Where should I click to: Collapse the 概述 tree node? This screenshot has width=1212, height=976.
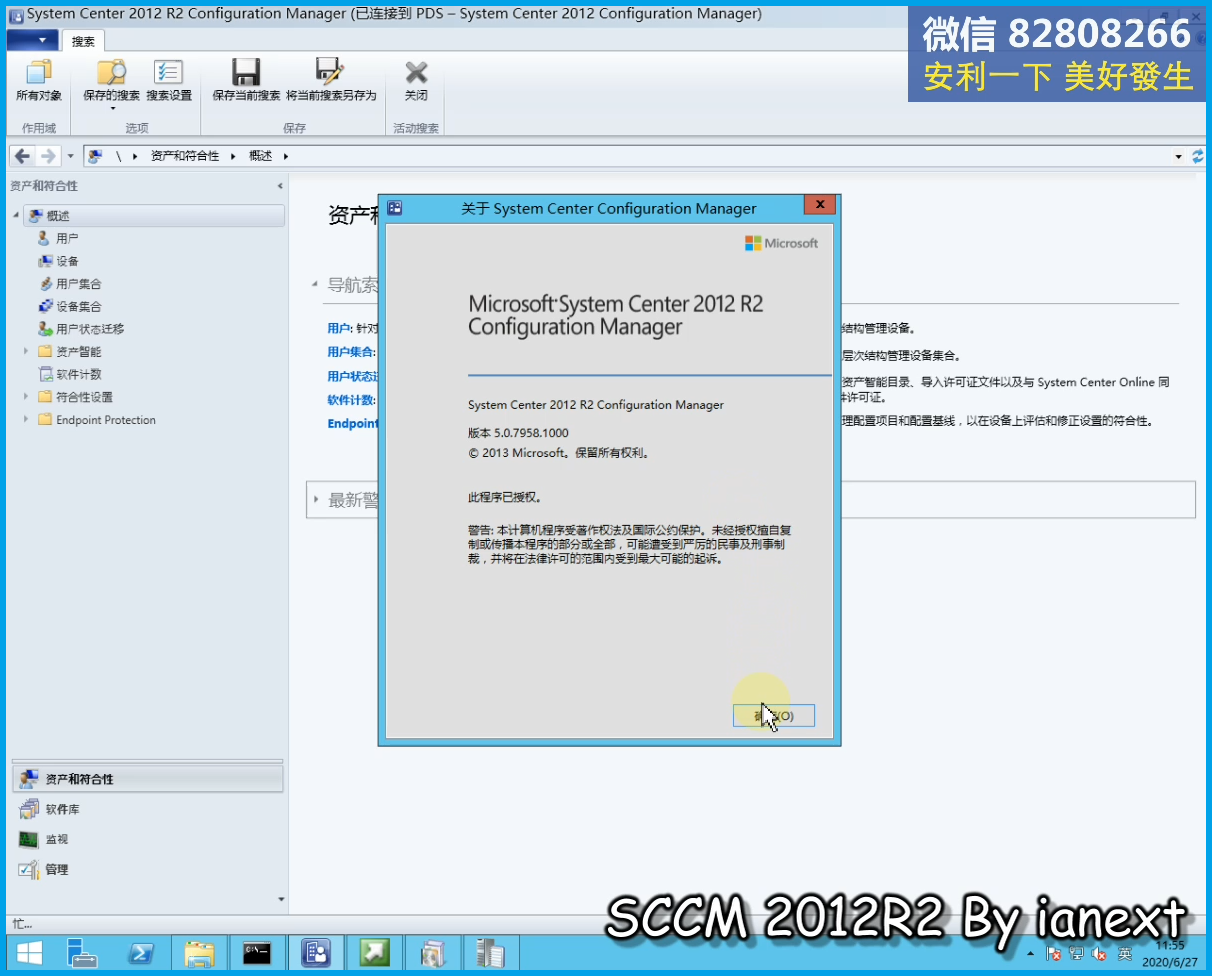pyautogui.click(x=16, y=216)
